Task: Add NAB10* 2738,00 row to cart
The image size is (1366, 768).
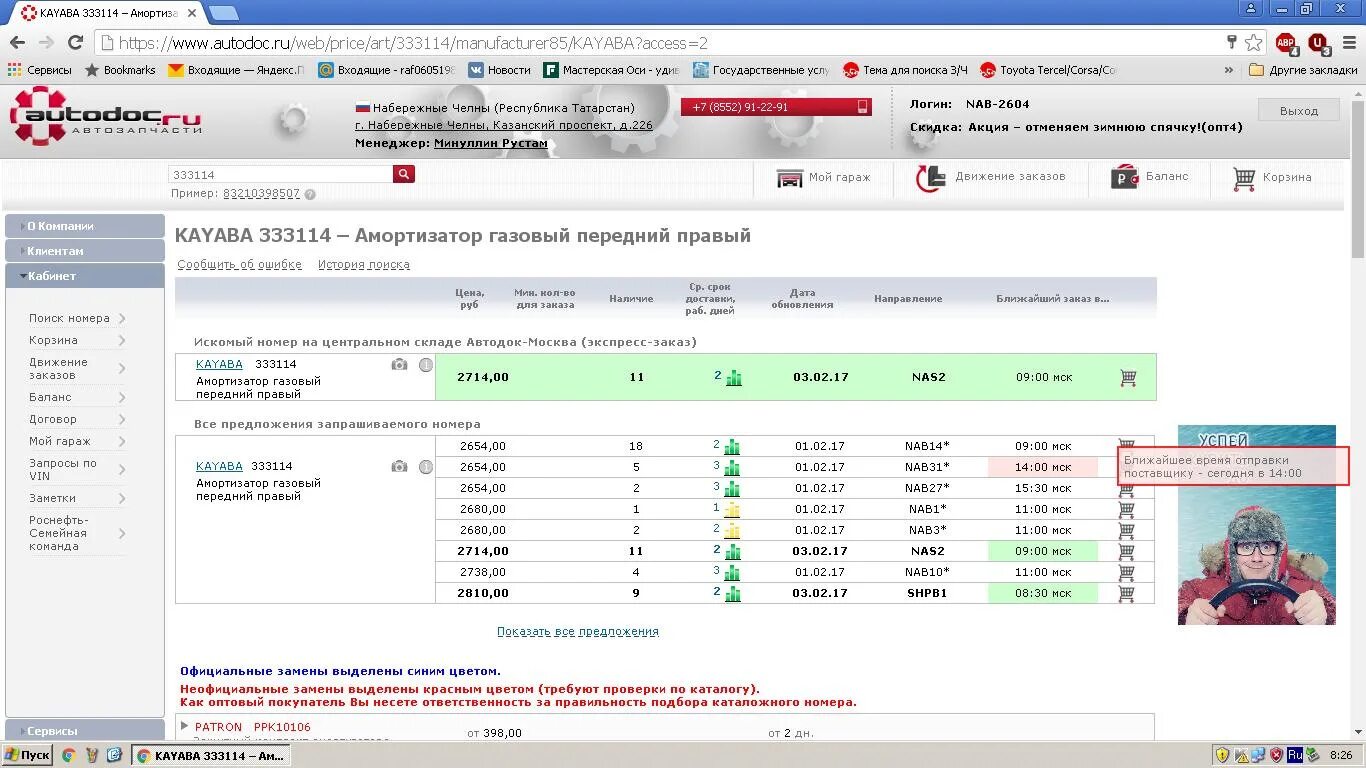Action: tap(1126, 573)
